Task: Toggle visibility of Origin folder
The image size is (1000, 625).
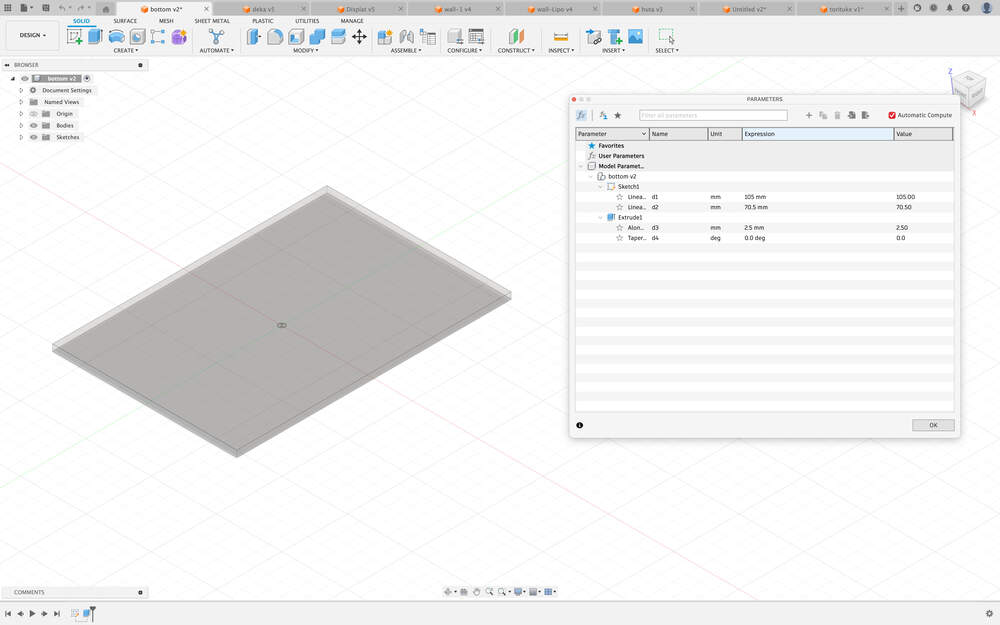Action: click(x=34, y=114)
